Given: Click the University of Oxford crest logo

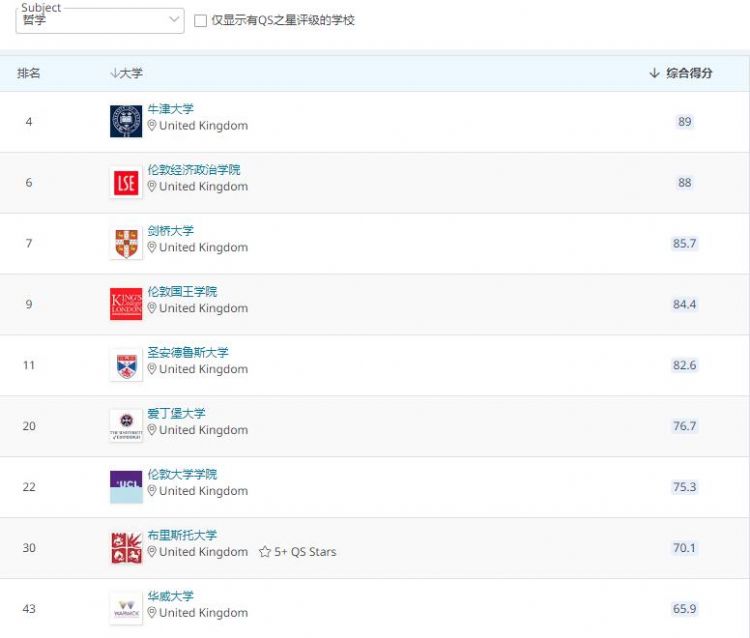Looking at the screenshot, I should (x=126, y=121).
